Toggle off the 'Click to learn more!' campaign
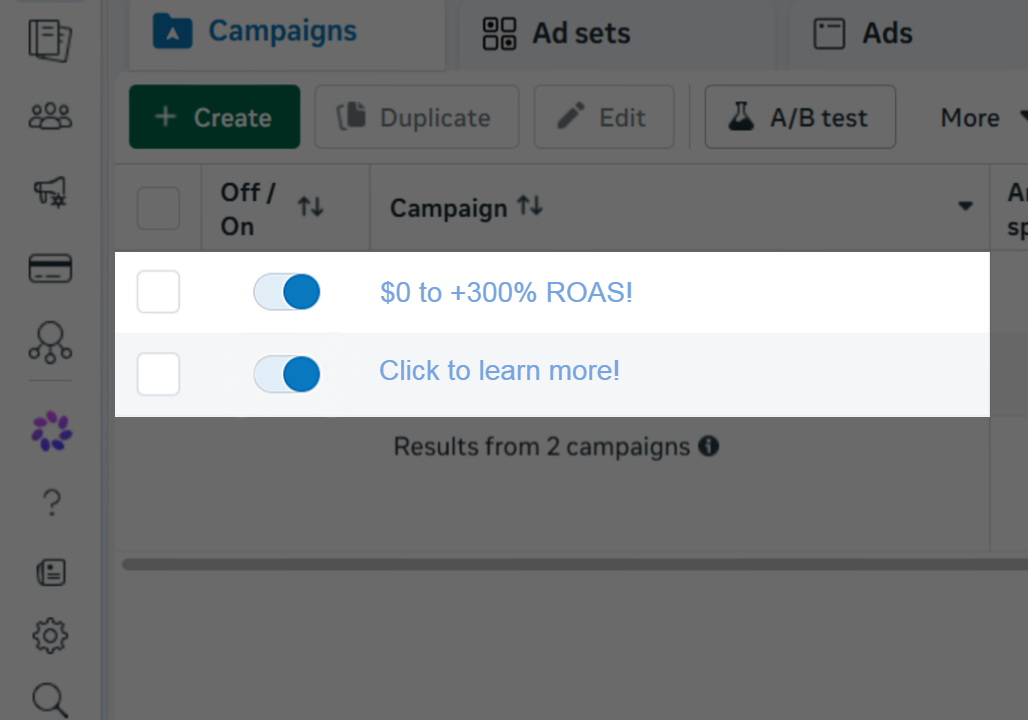This screenshot has width=1028, height=720. click(x=287, y=374)
